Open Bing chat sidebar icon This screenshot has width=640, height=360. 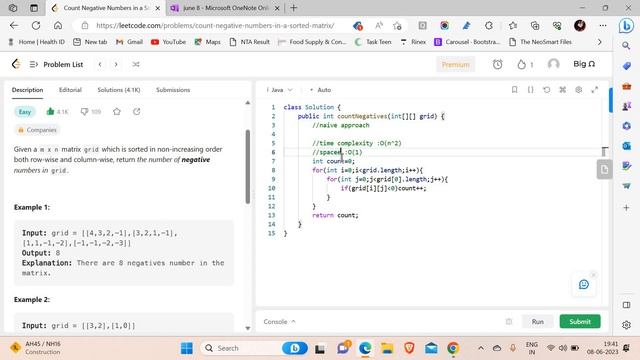point(626,26)
